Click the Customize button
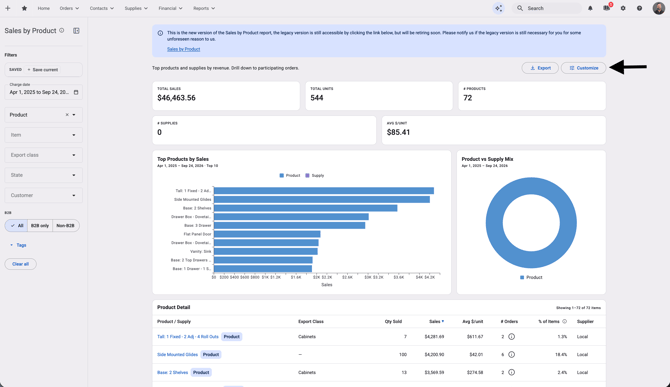 point(583,68)
